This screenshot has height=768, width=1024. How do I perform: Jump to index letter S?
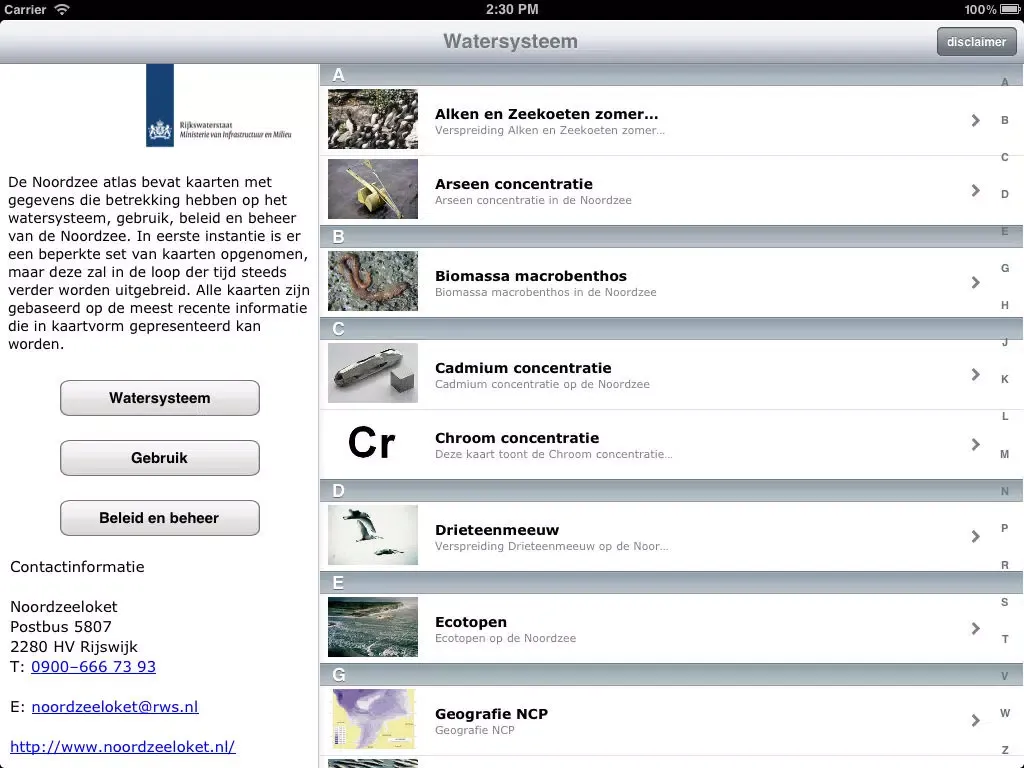point(1004,601)
